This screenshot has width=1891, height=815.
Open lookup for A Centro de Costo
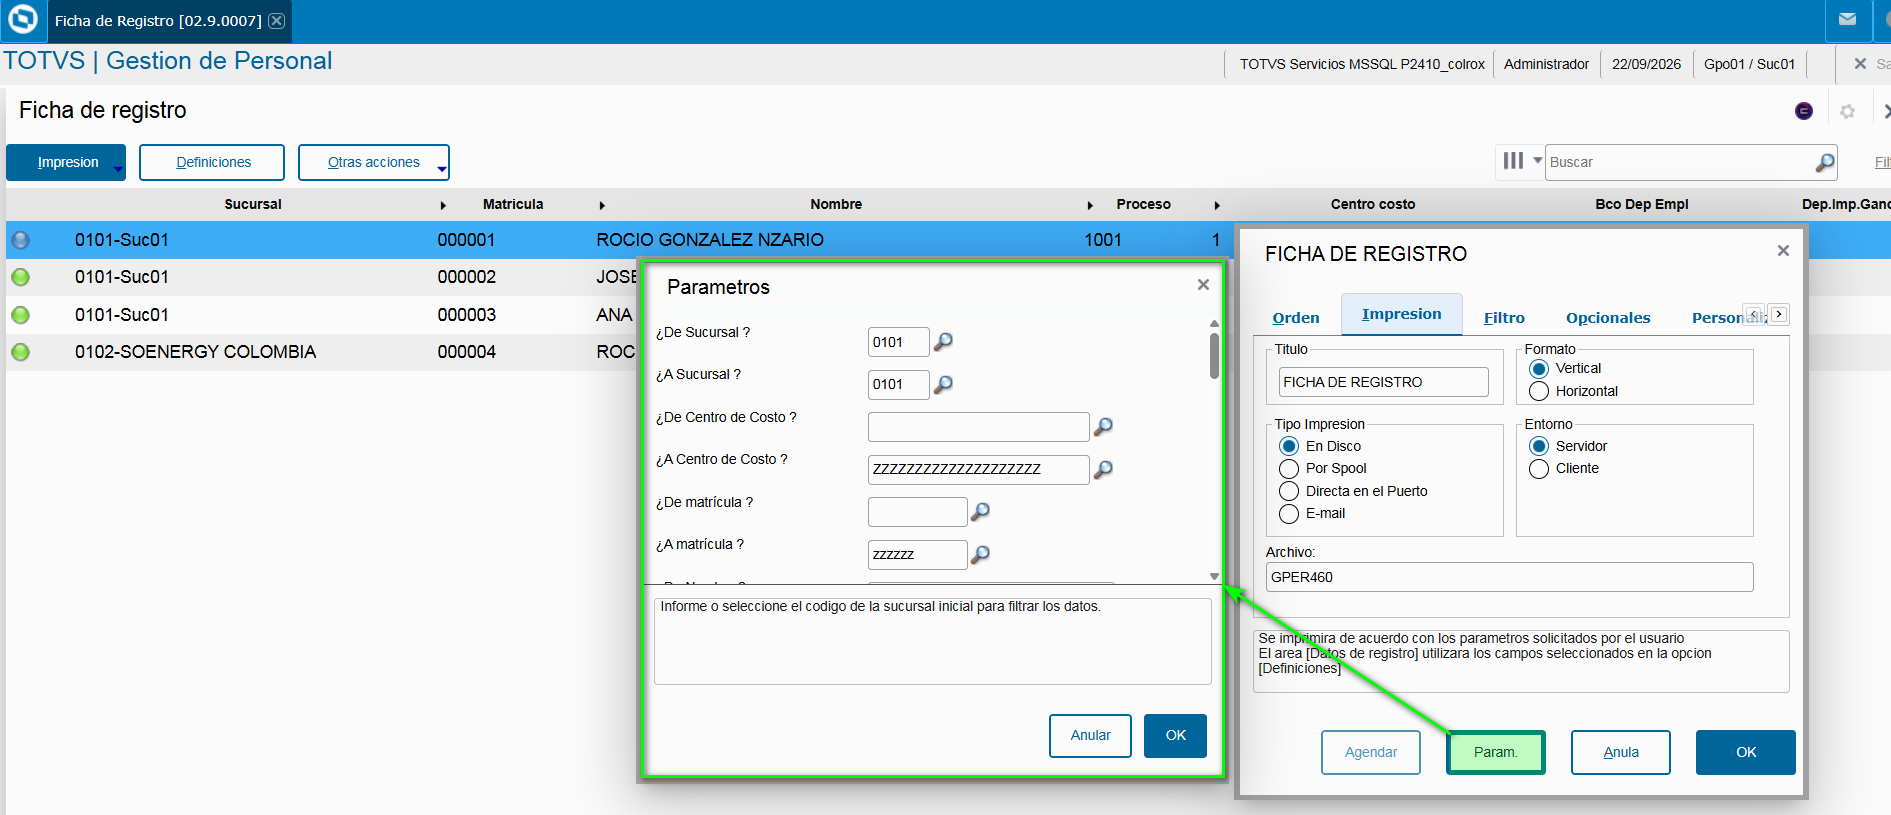[1103, 469]
